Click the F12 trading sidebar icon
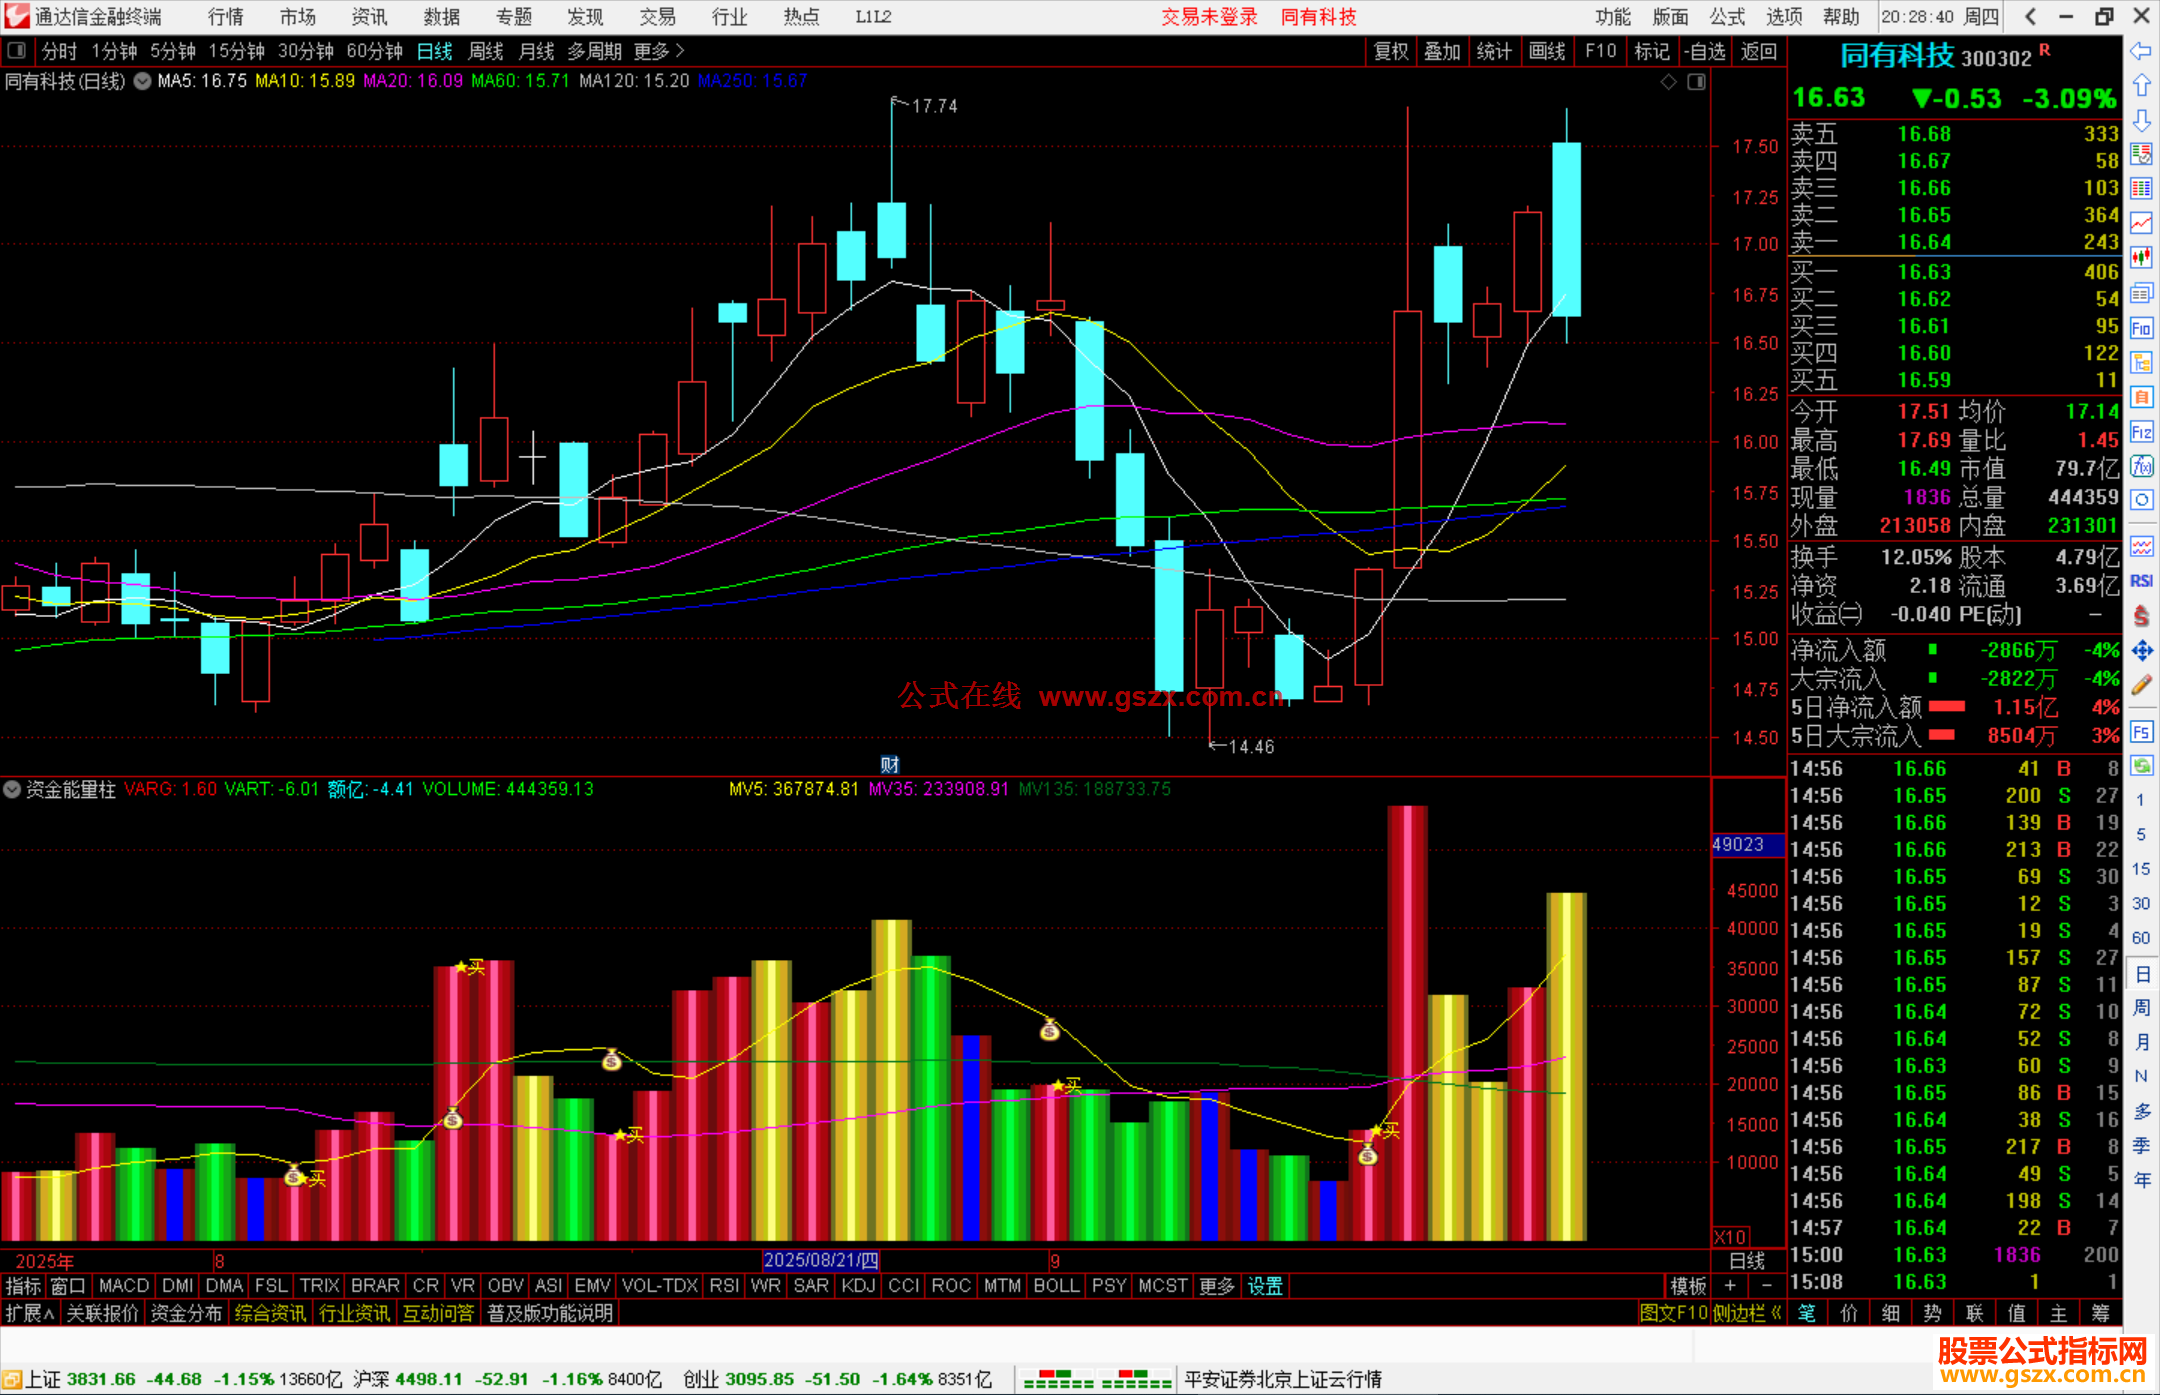The image size is (2160, 1395). pos(2141,432)
